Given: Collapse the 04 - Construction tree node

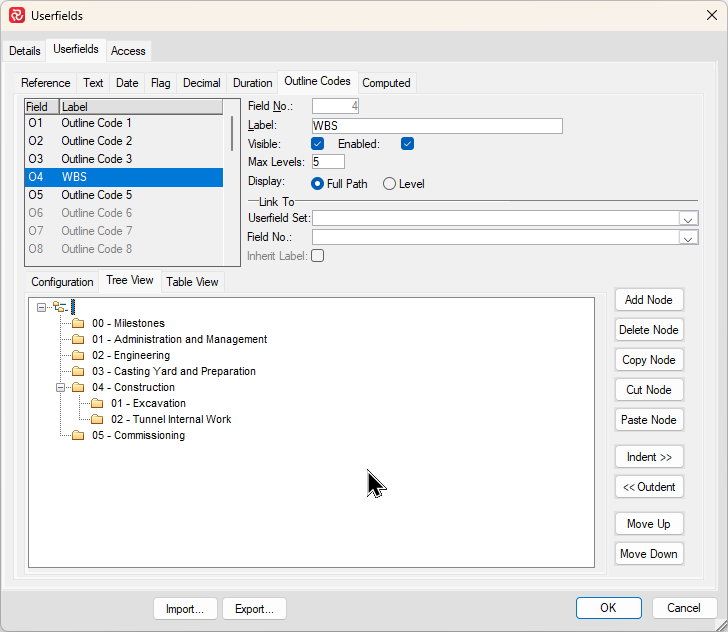Looking at the screenshot, I should (x=60, y=387).
